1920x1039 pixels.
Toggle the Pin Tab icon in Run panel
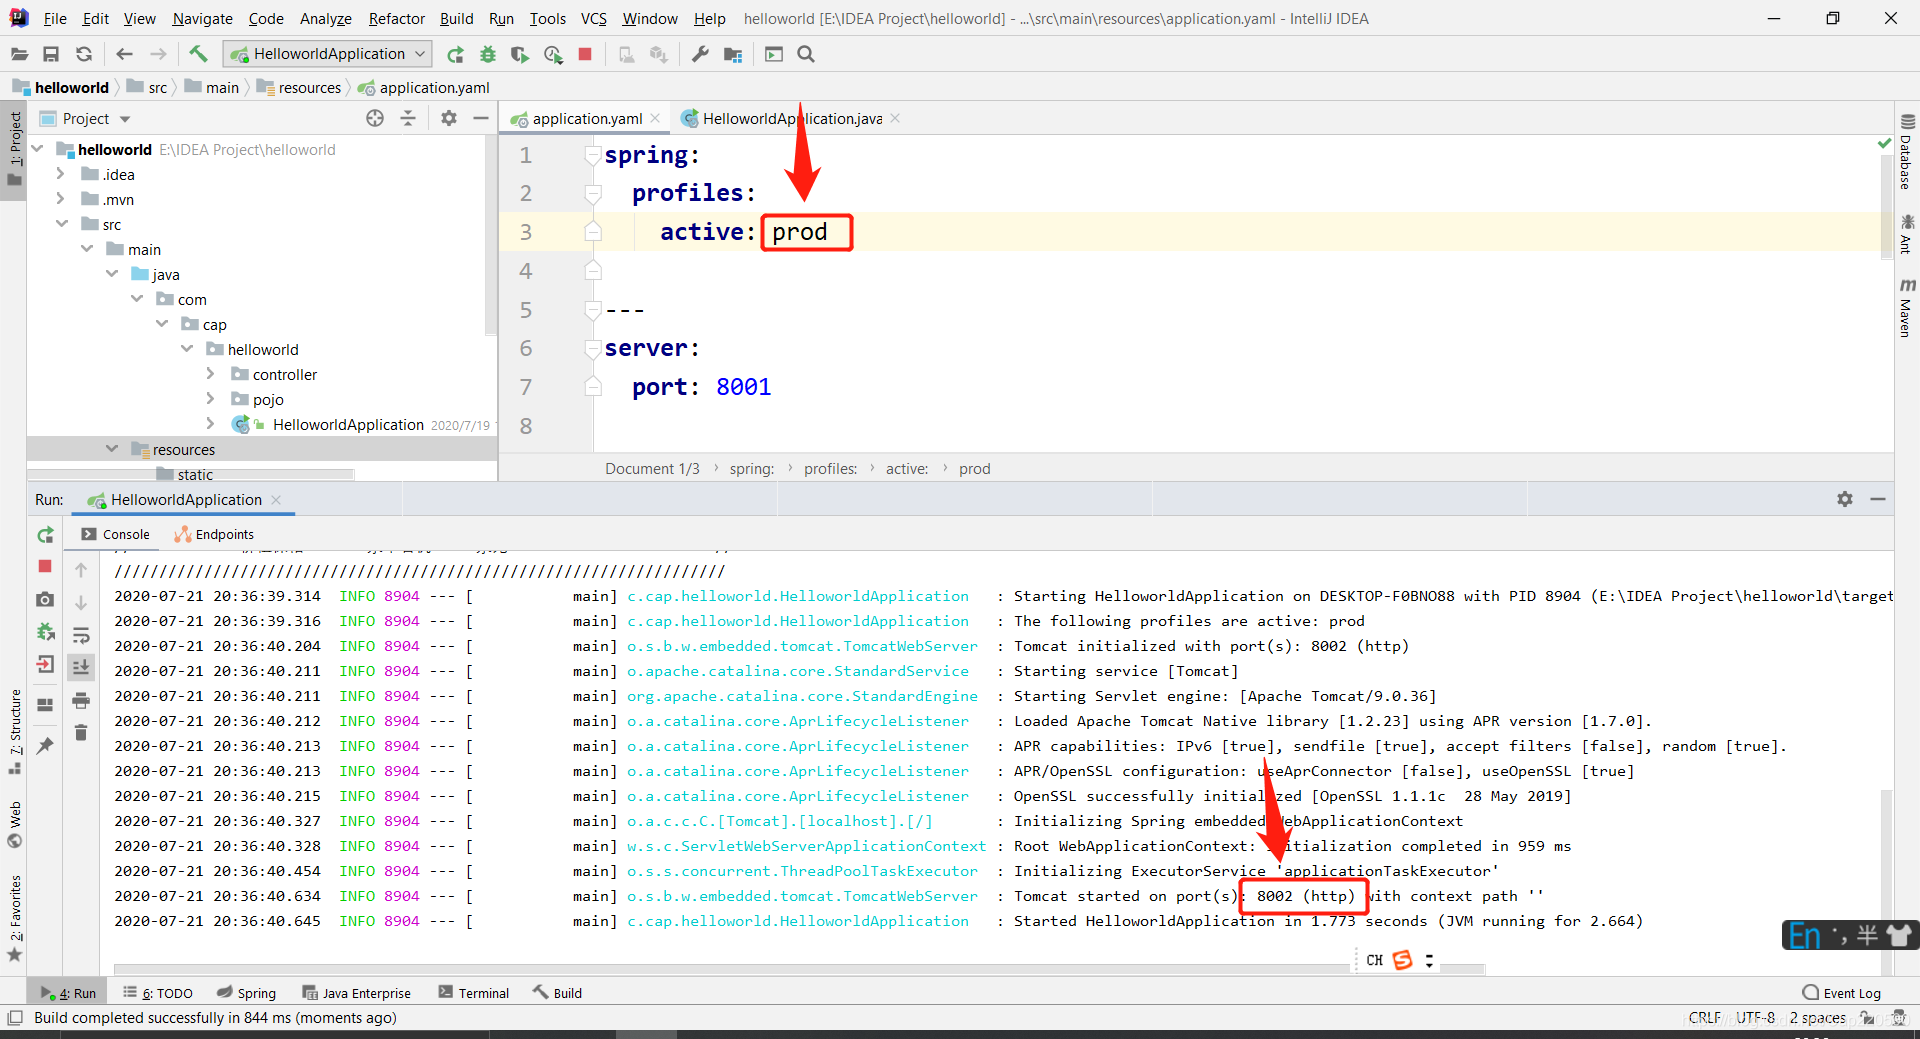point(45,745)
